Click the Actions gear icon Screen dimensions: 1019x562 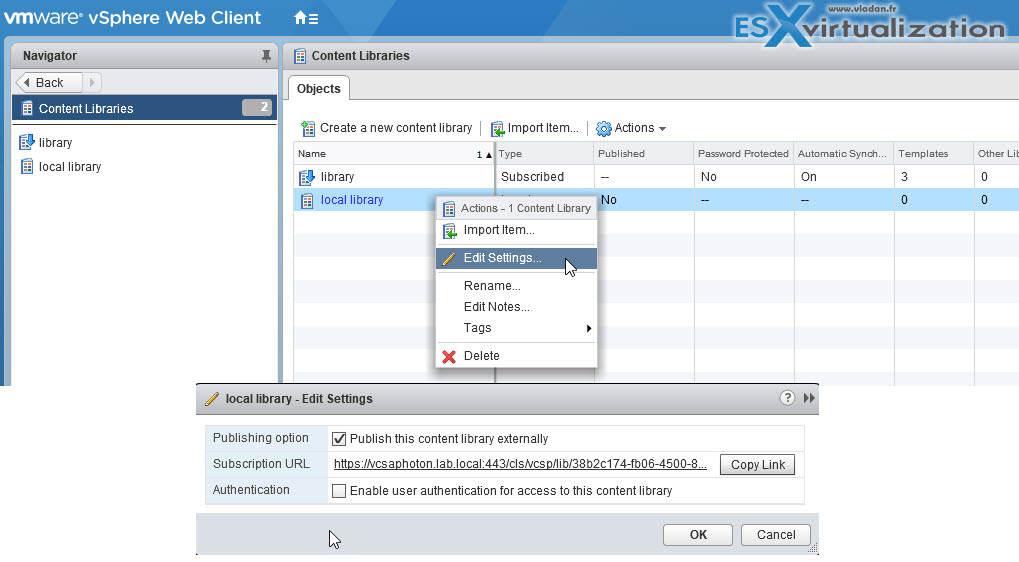point(604,129)
